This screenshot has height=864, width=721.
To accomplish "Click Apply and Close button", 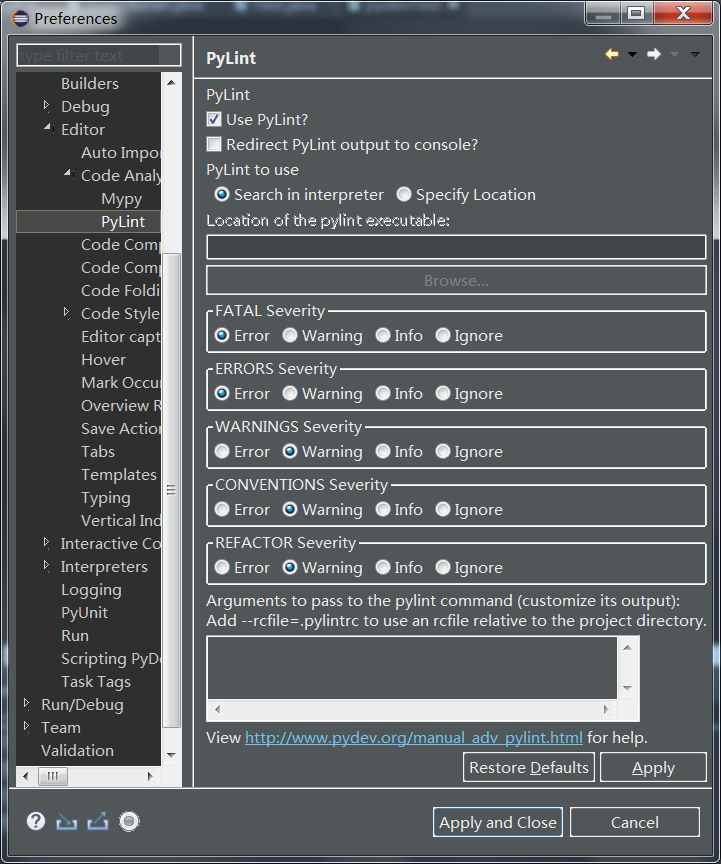I will (498, 822).
